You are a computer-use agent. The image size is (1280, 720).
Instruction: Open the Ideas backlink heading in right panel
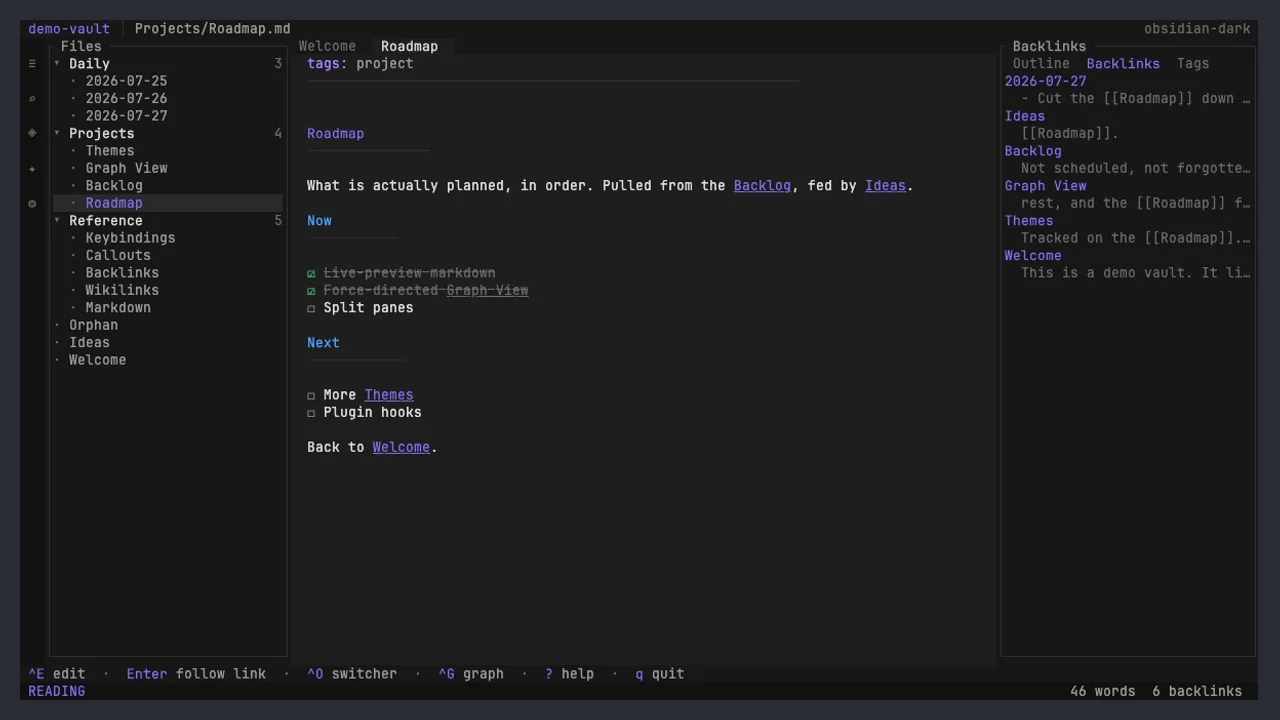tap(1025, 116)
